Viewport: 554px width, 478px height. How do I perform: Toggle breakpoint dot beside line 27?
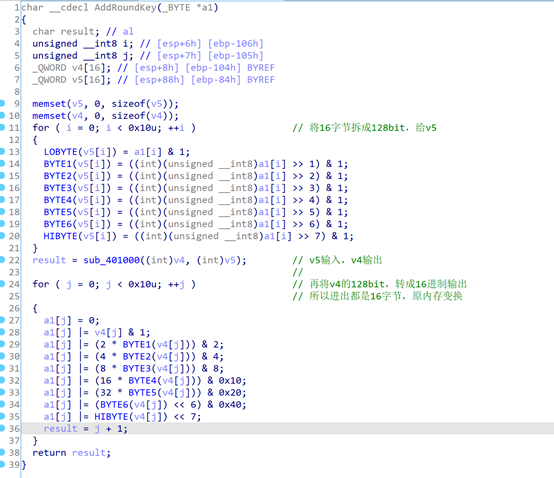(x=2, y=320)
